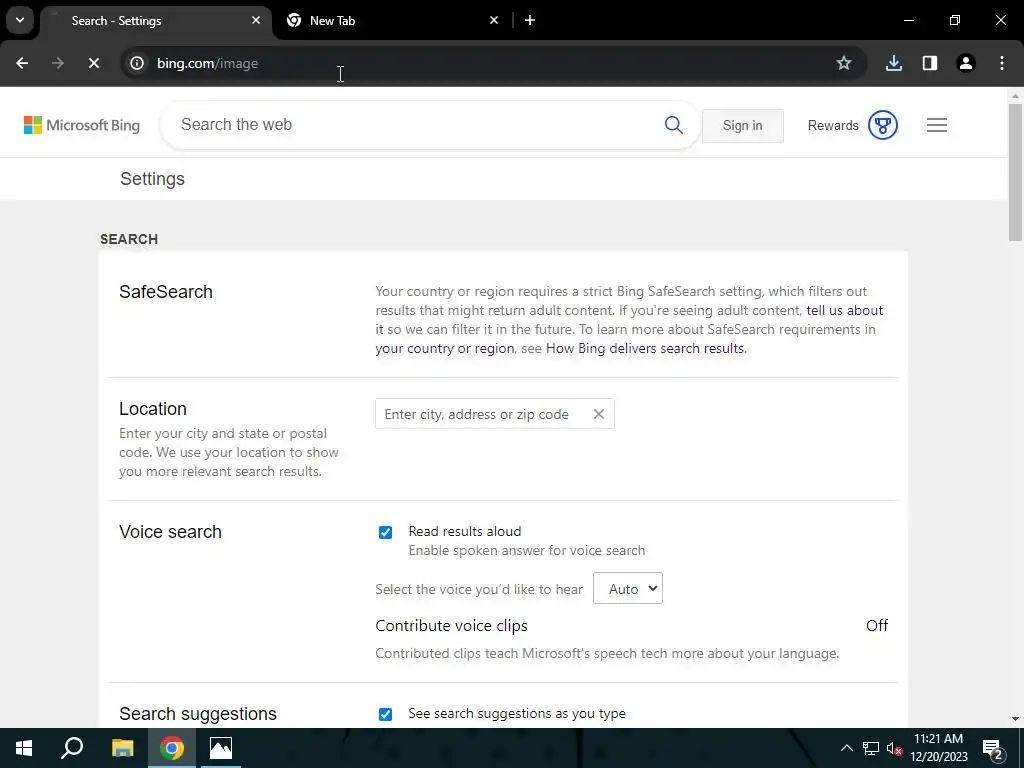The image size is (1024, 768).
Task: Close the Search - Settings tab
Action: click(256, 20)
